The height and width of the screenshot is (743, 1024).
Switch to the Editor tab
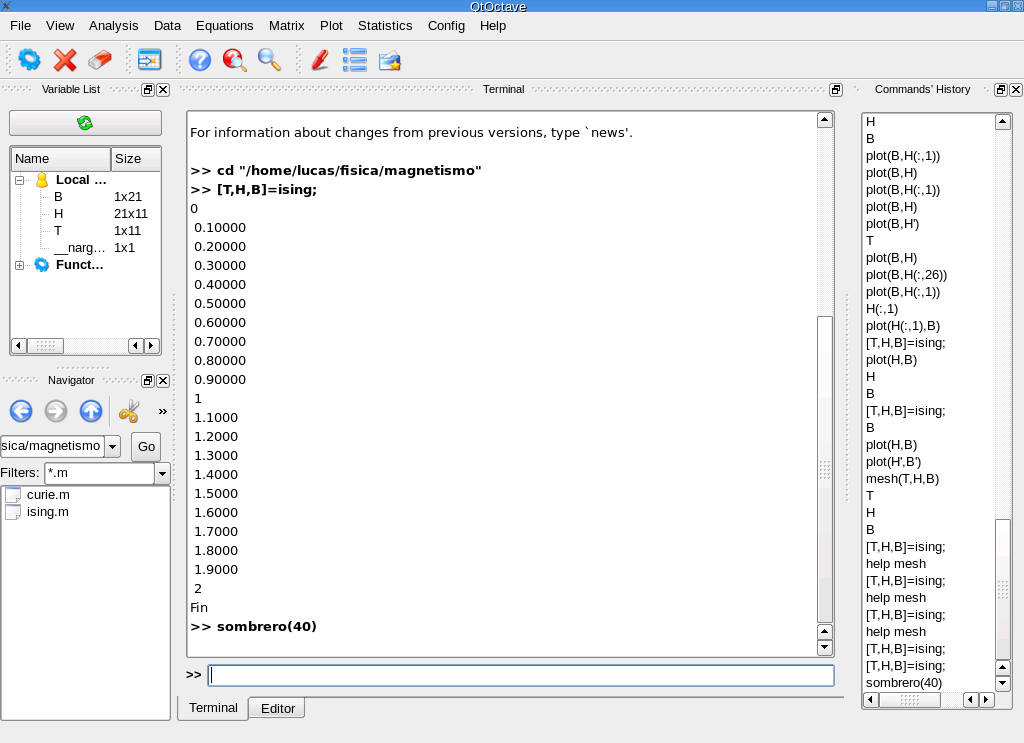coord(278,708)
